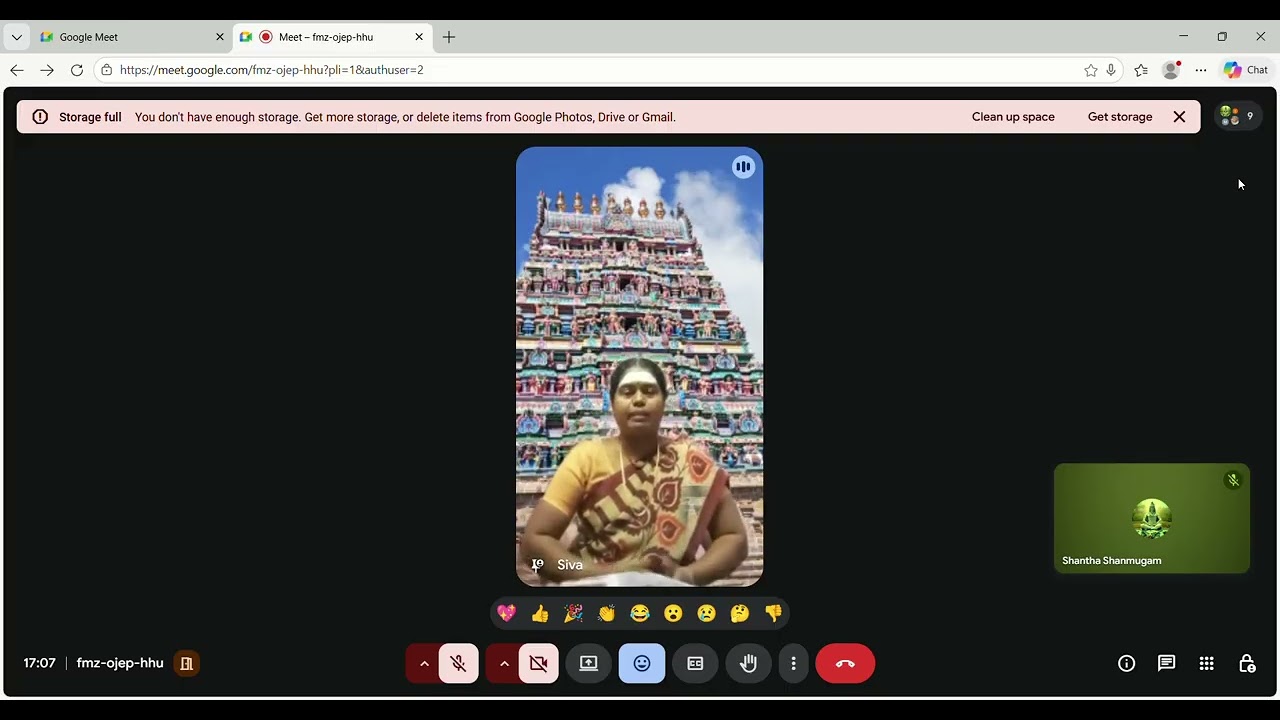
Task: Leave the call with red hang-up button
Action: pos(845,663)
